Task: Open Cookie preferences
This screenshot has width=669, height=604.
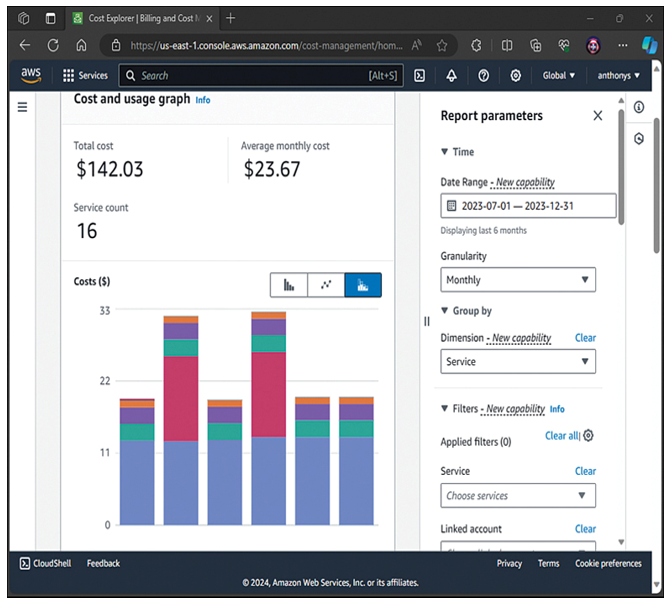Action: click(x=608, y=563)
